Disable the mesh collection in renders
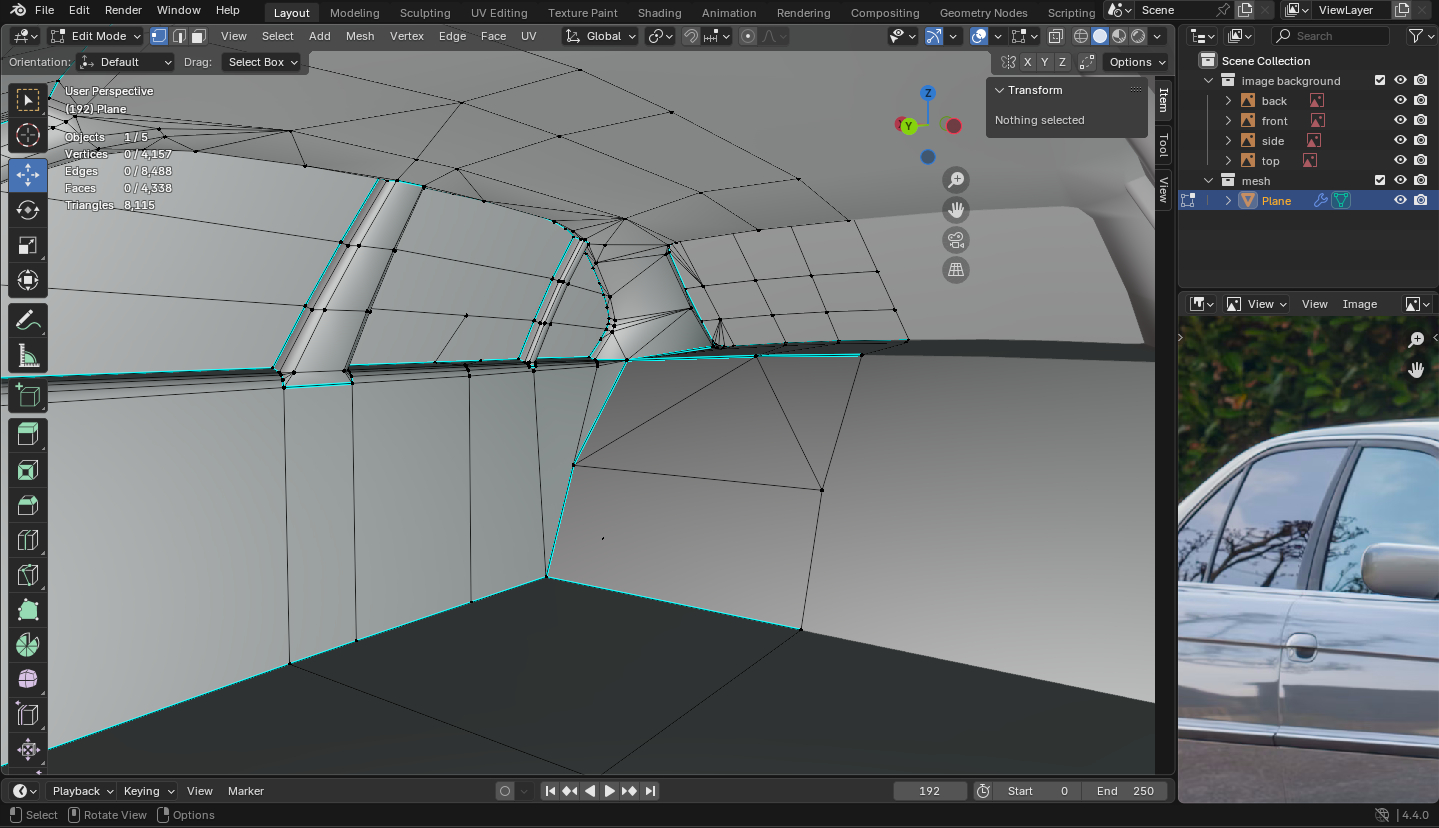Viewport: 1439px width, 828px height. [1420, 181]
